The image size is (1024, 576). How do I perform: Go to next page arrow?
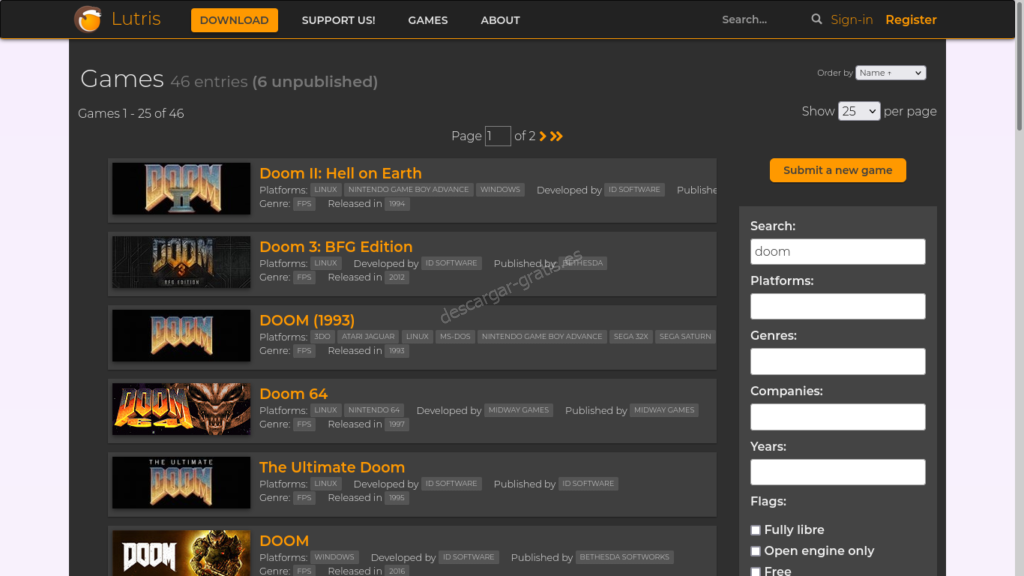(543, 136)
